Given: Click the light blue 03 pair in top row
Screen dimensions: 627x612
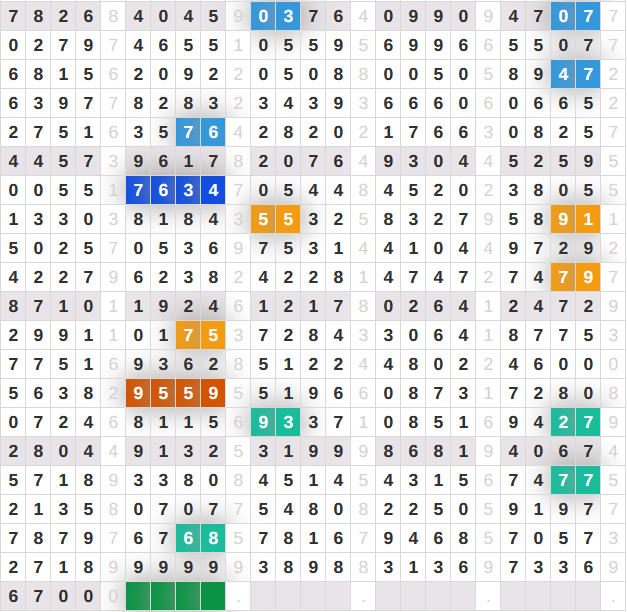Looking at the screenshot, I should click(275, 16).
